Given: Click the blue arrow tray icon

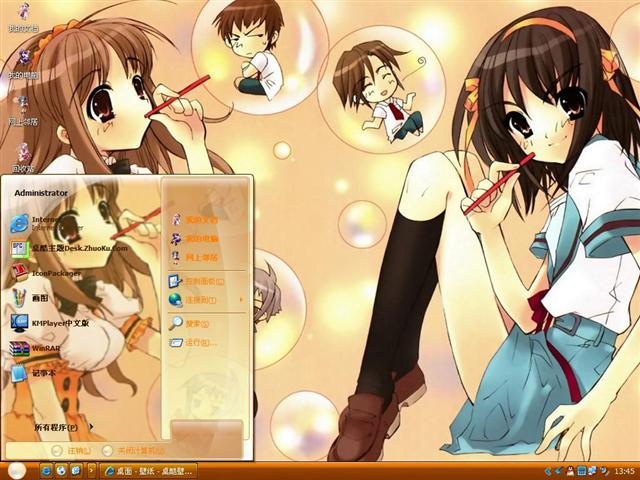Looking at the screenshot, I should [x=559, y=471].
